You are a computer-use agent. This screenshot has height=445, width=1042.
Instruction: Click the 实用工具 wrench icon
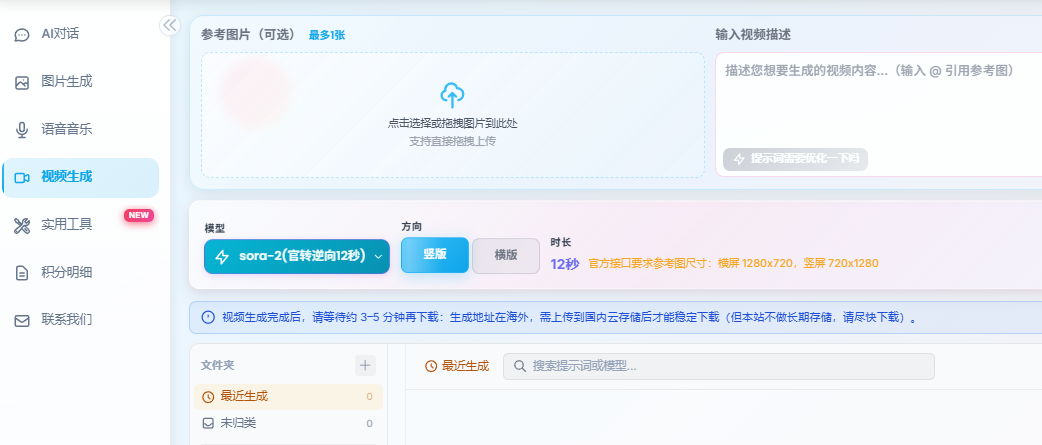coord(22,226)
